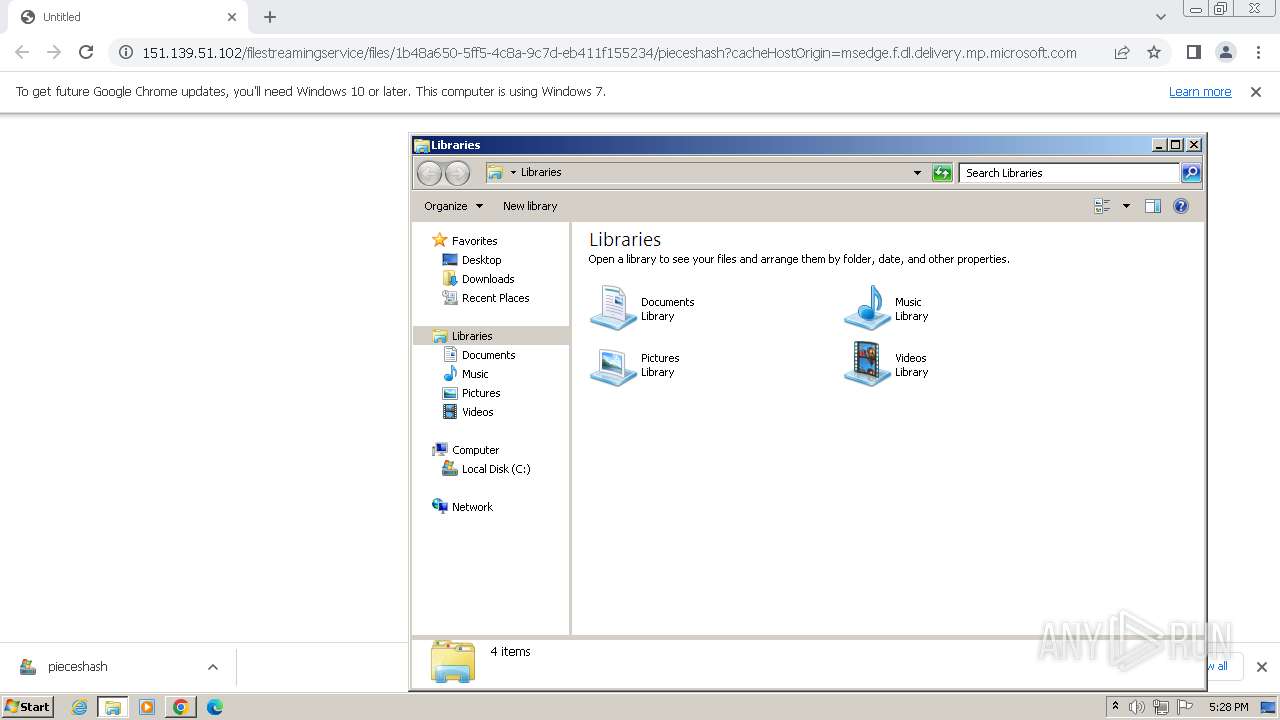Open the Music library icon

click(867, 307)
